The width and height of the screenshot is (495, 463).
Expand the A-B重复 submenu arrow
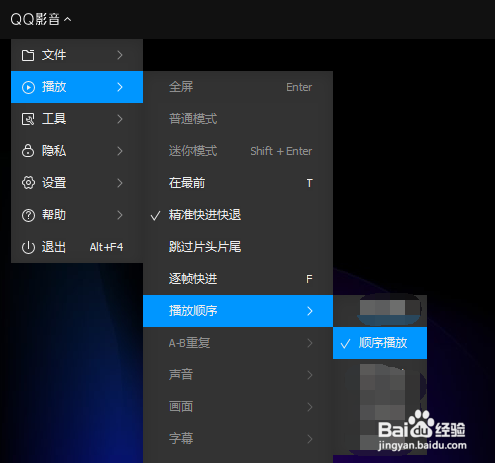click(x=310, y=343)
